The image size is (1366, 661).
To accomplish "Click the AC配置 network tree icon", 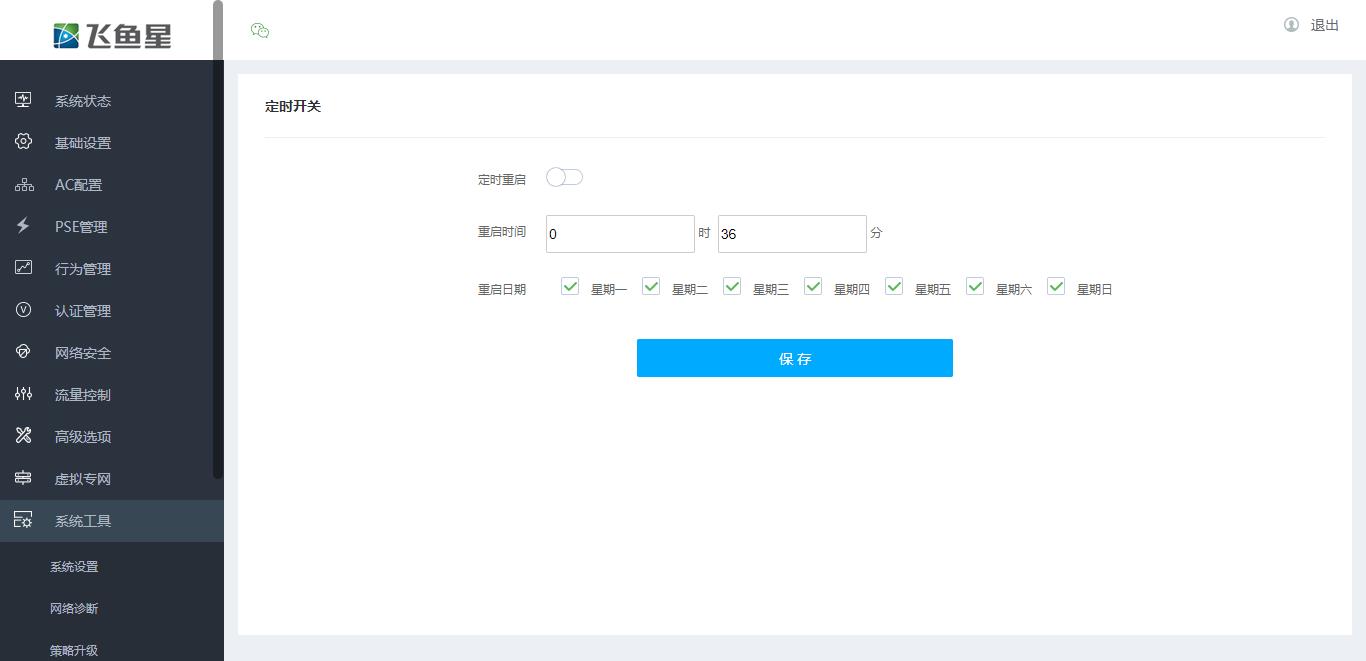I will click(23, 185).
